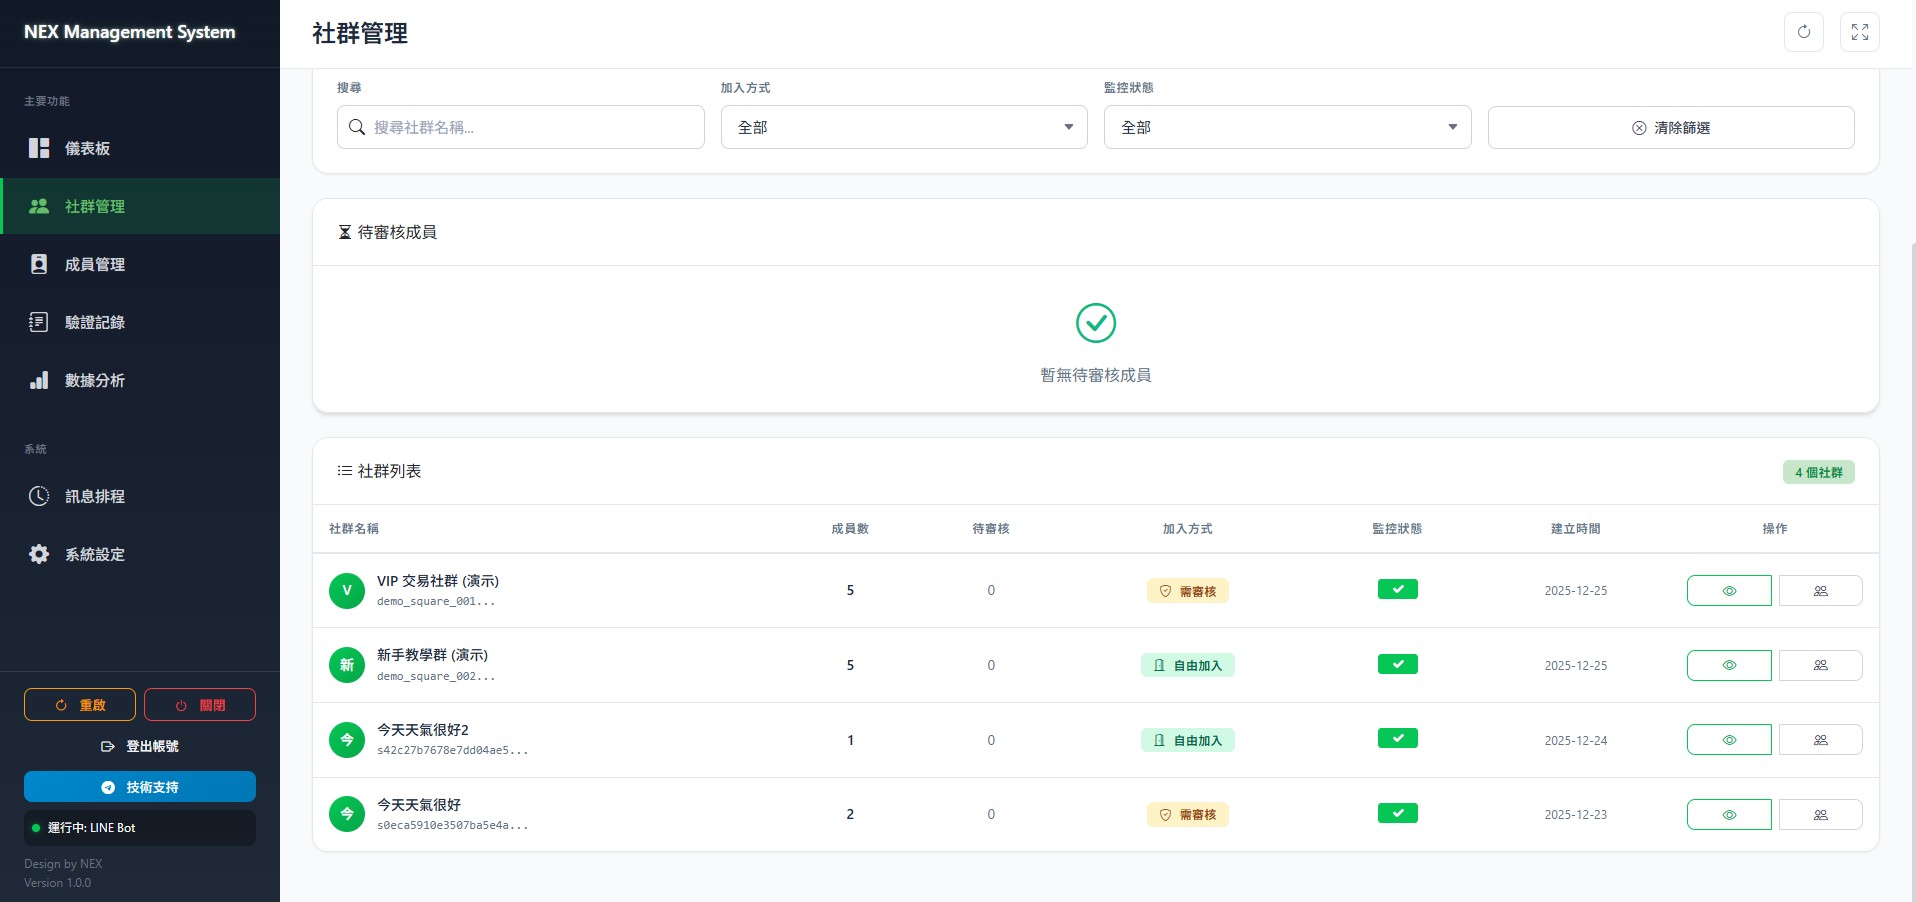The width and height of the screenshot is (1916, 902).
Task: Go to 數據分析 in the sidebar
Action: point(95,380)
